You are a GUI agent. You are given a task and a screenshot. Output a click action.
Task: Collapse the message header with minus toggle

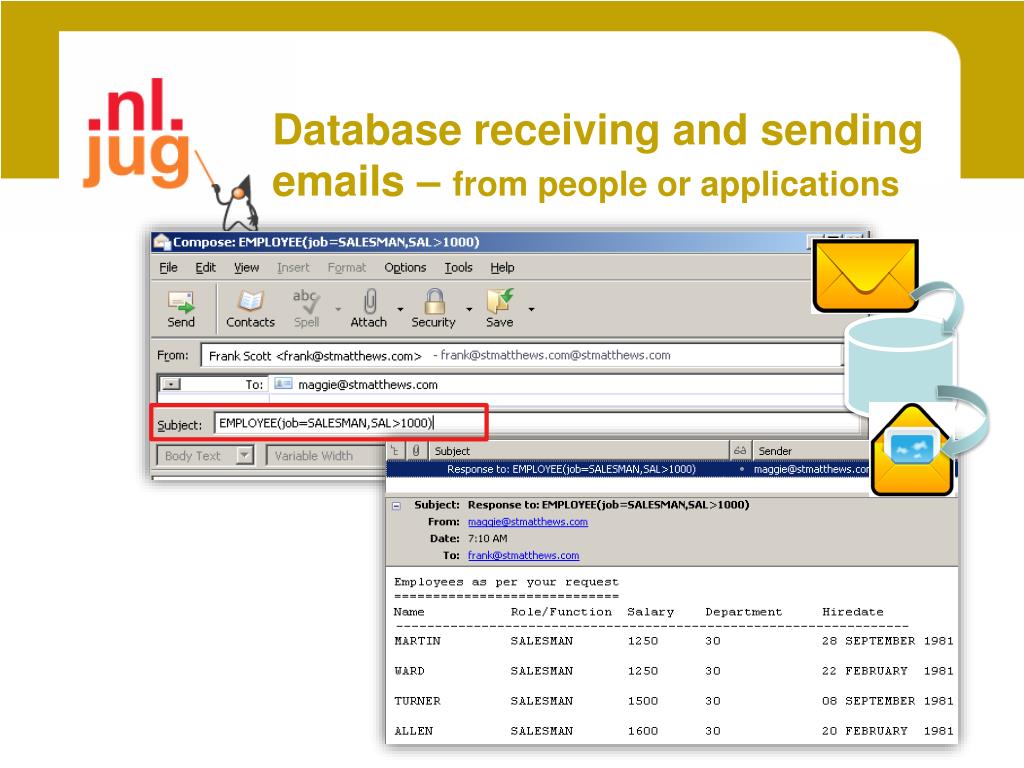pyautogui.click(x=396, y=505)
